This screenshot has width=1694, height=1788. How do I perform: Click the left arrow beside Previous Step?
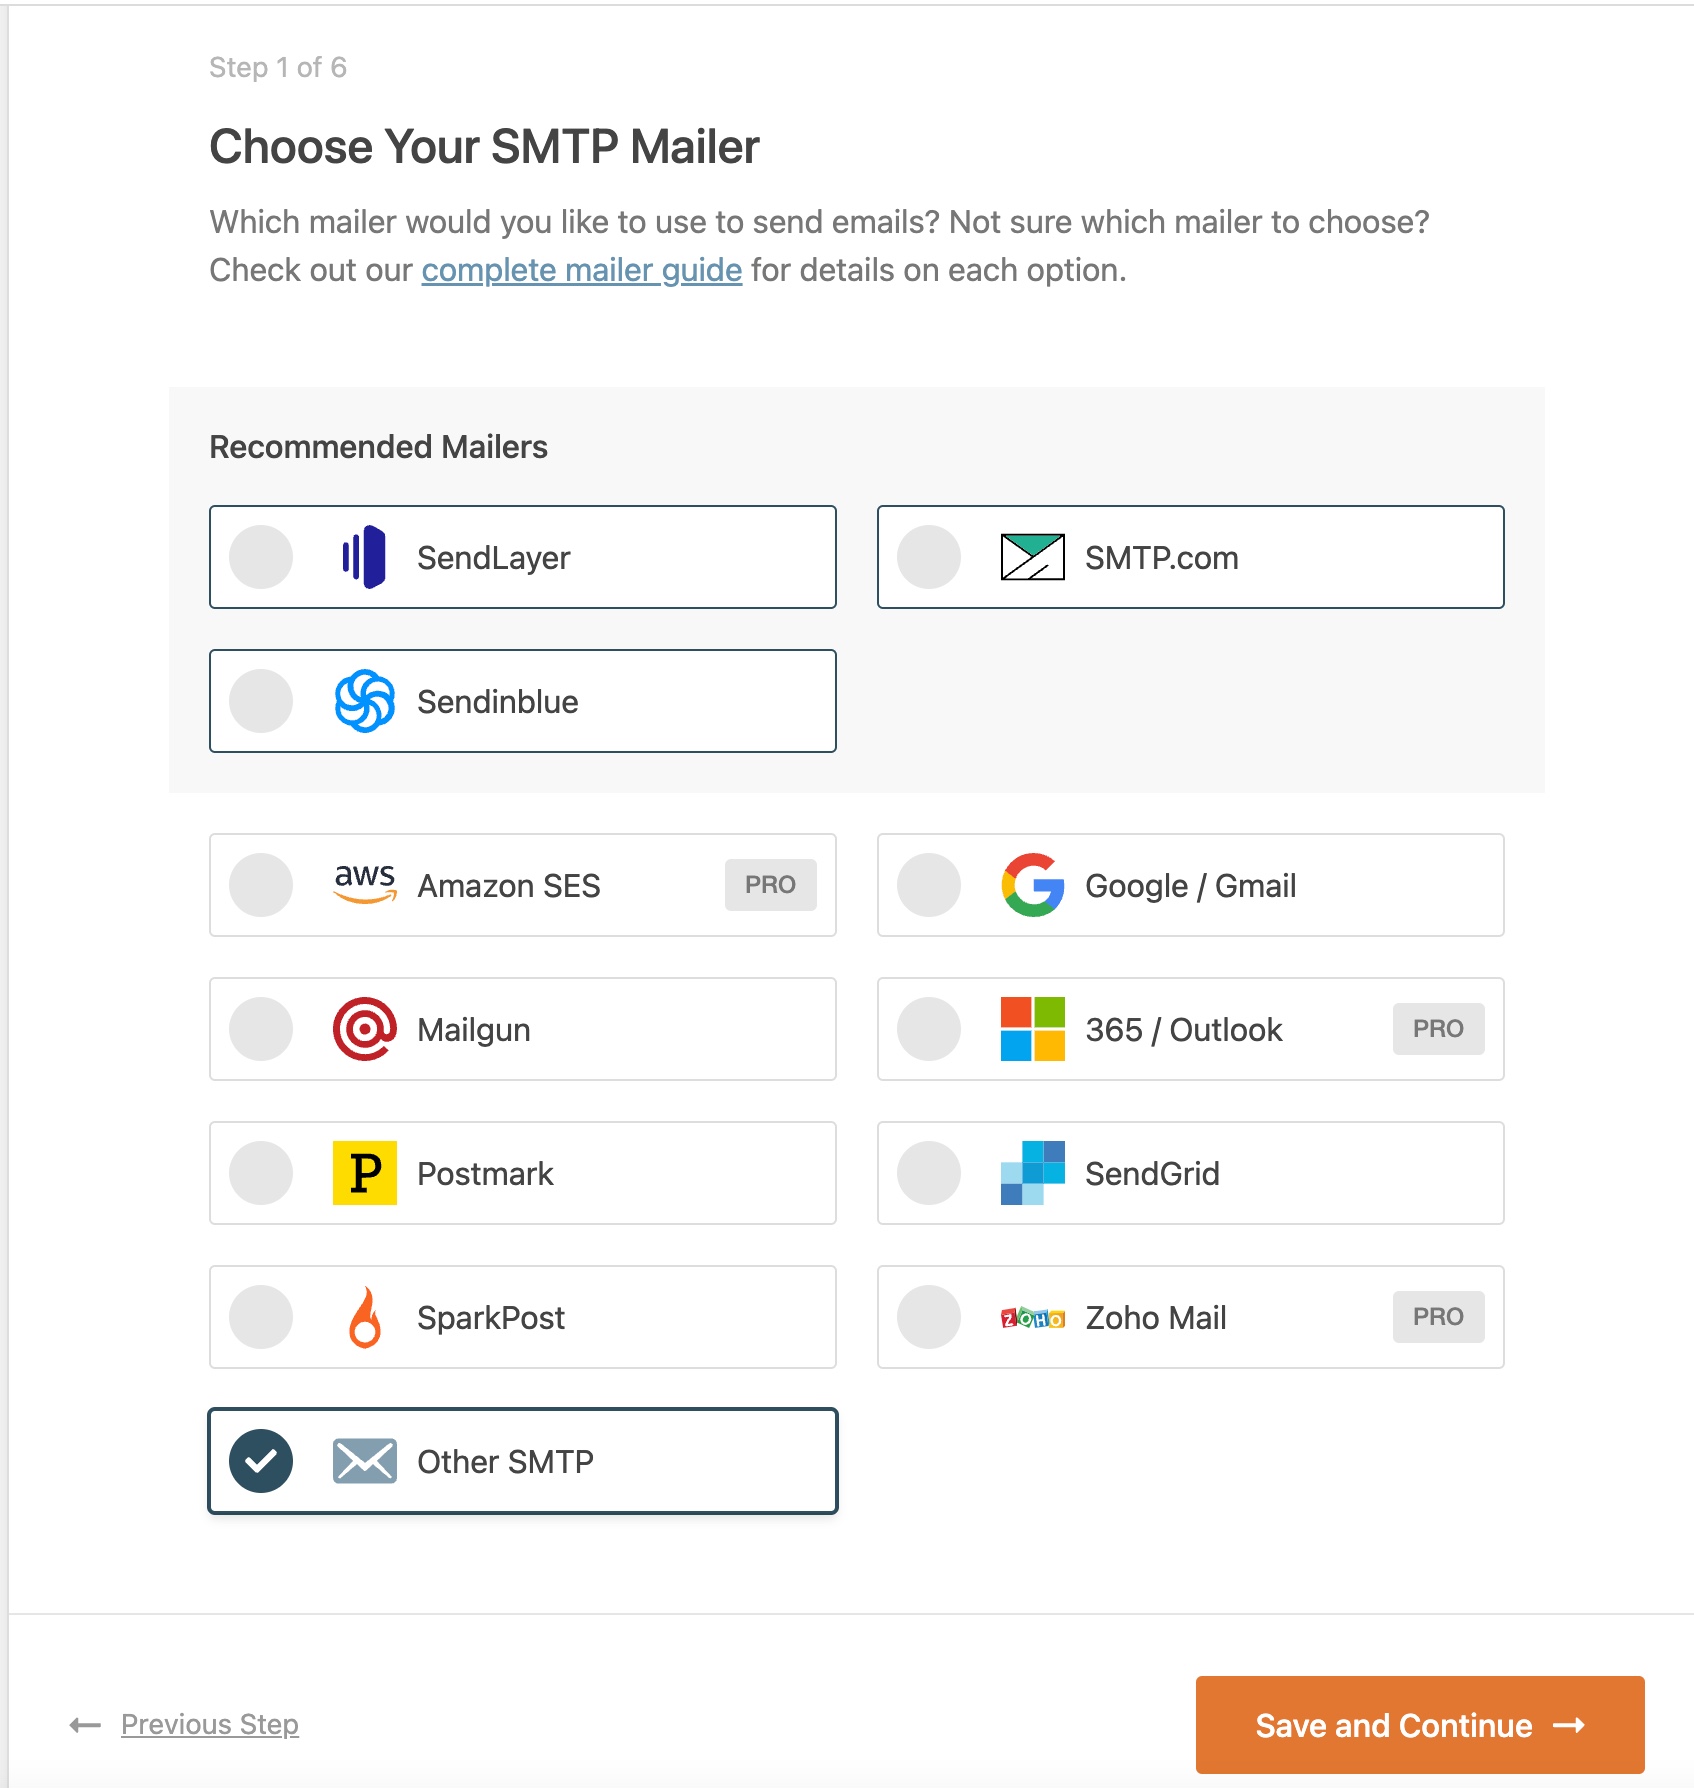coord(85,1725)
